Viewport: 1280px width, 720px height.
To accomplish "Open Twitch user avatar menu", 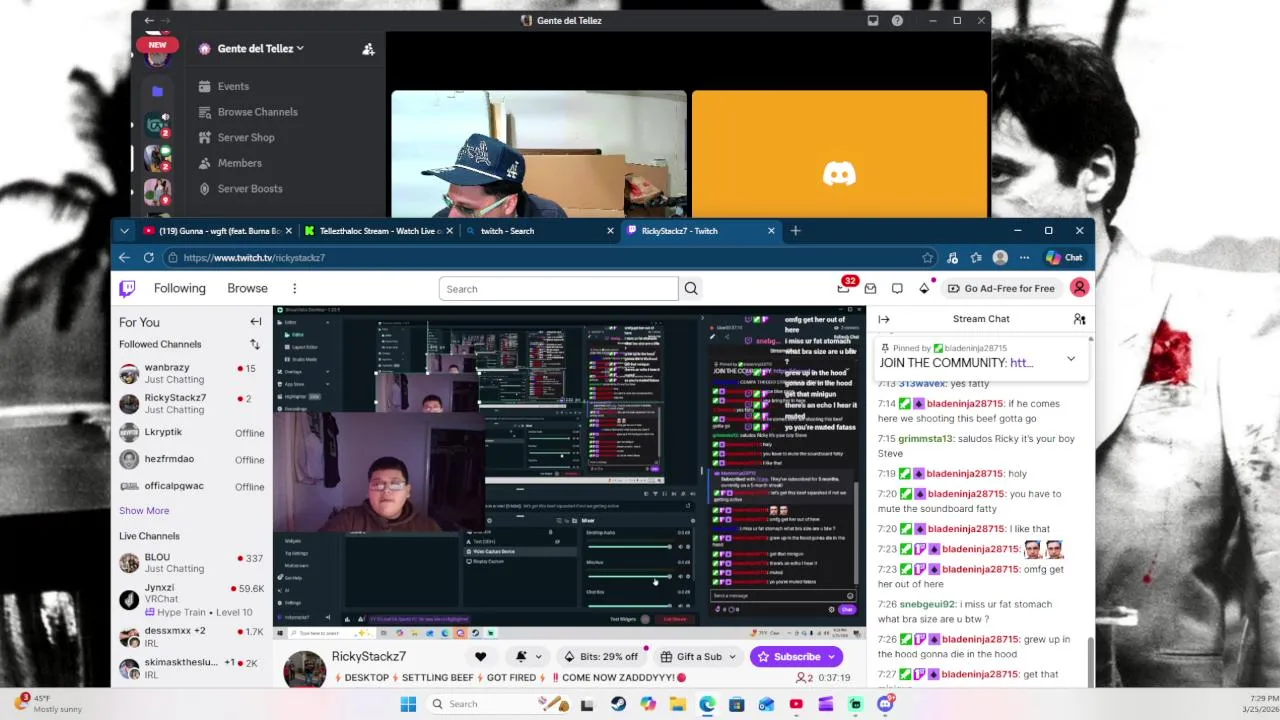I will coord(1079,288).
